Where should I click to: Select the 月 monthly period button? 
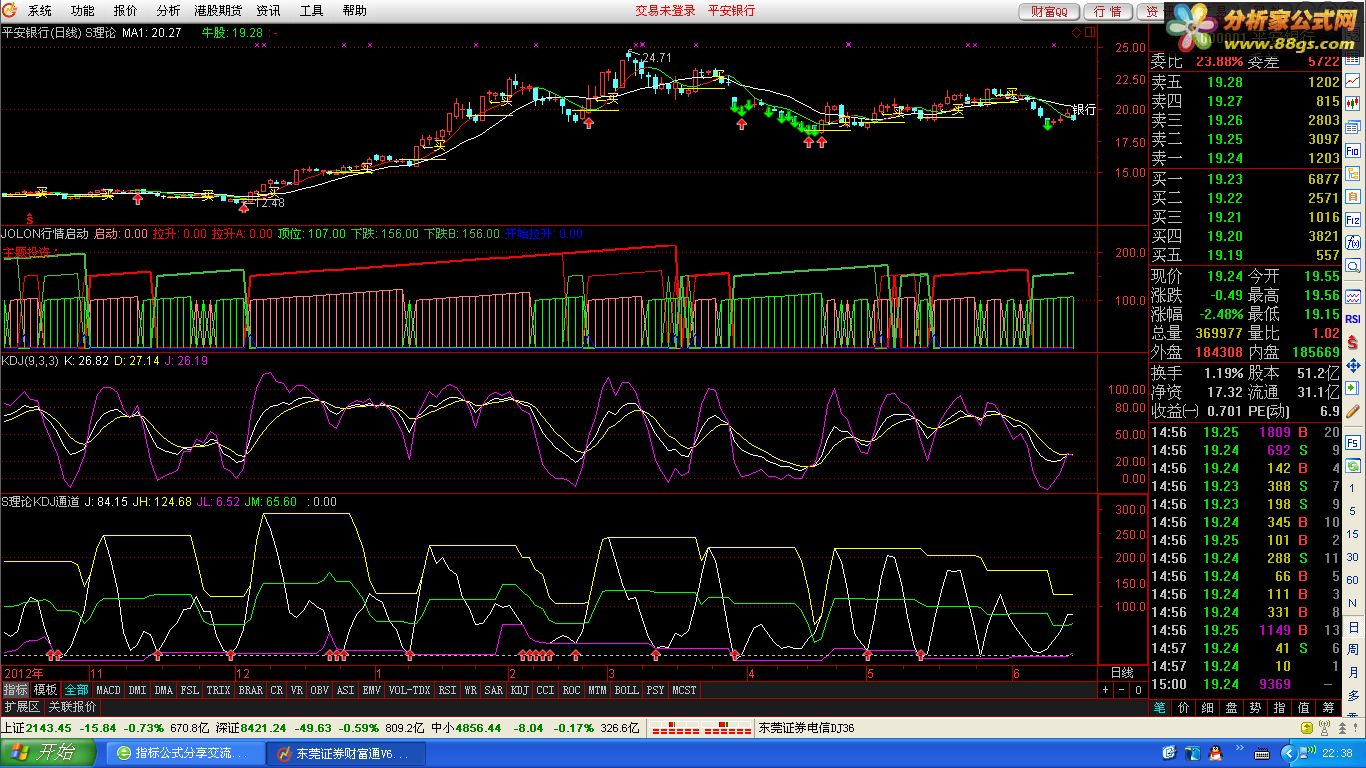pyautogui.click(x=1353, y=672)
